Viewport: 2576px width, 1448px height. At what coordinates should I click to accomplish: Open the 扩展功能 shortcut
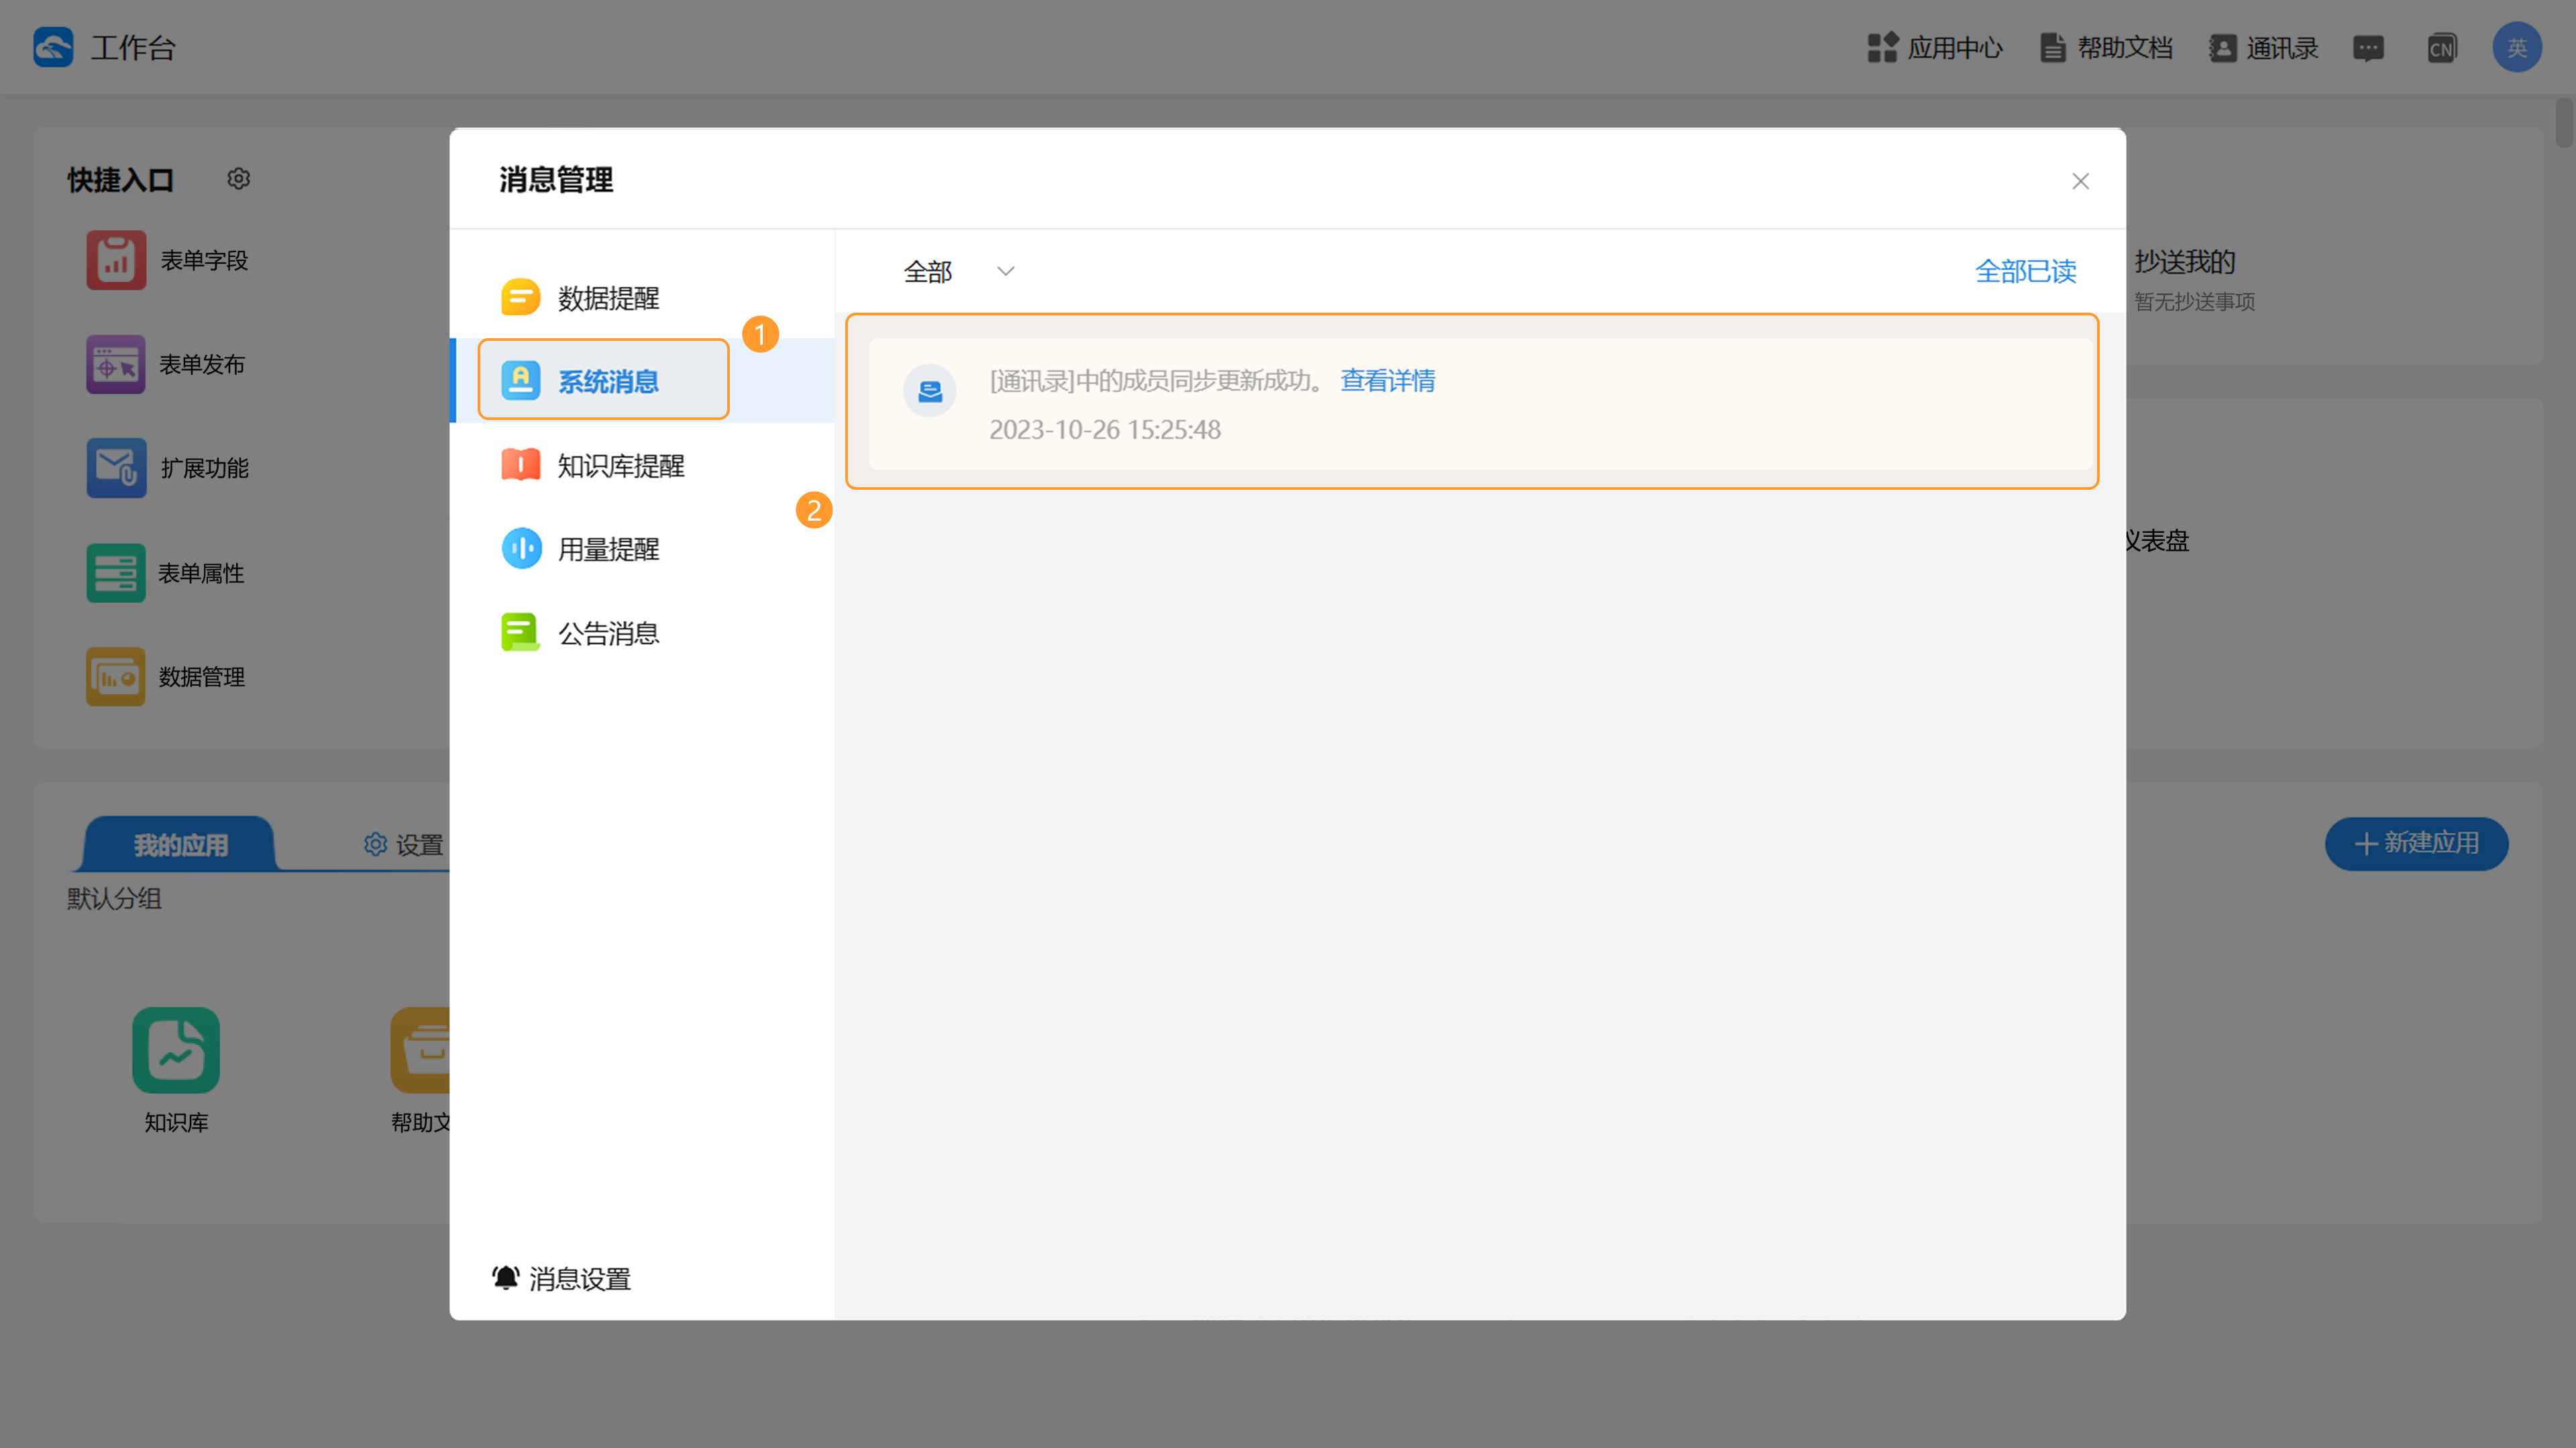168,468
